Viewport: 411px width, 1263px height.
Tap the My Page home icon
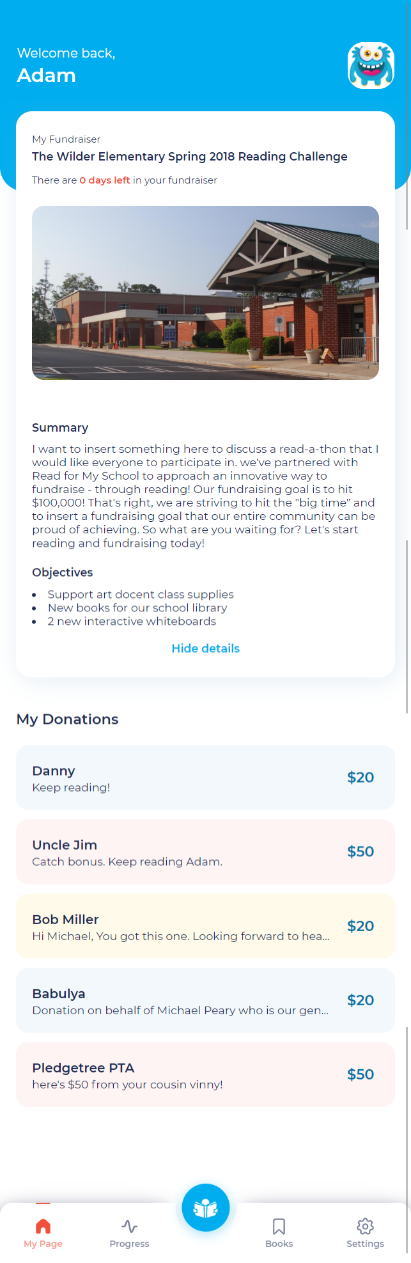click(43, 1226)
